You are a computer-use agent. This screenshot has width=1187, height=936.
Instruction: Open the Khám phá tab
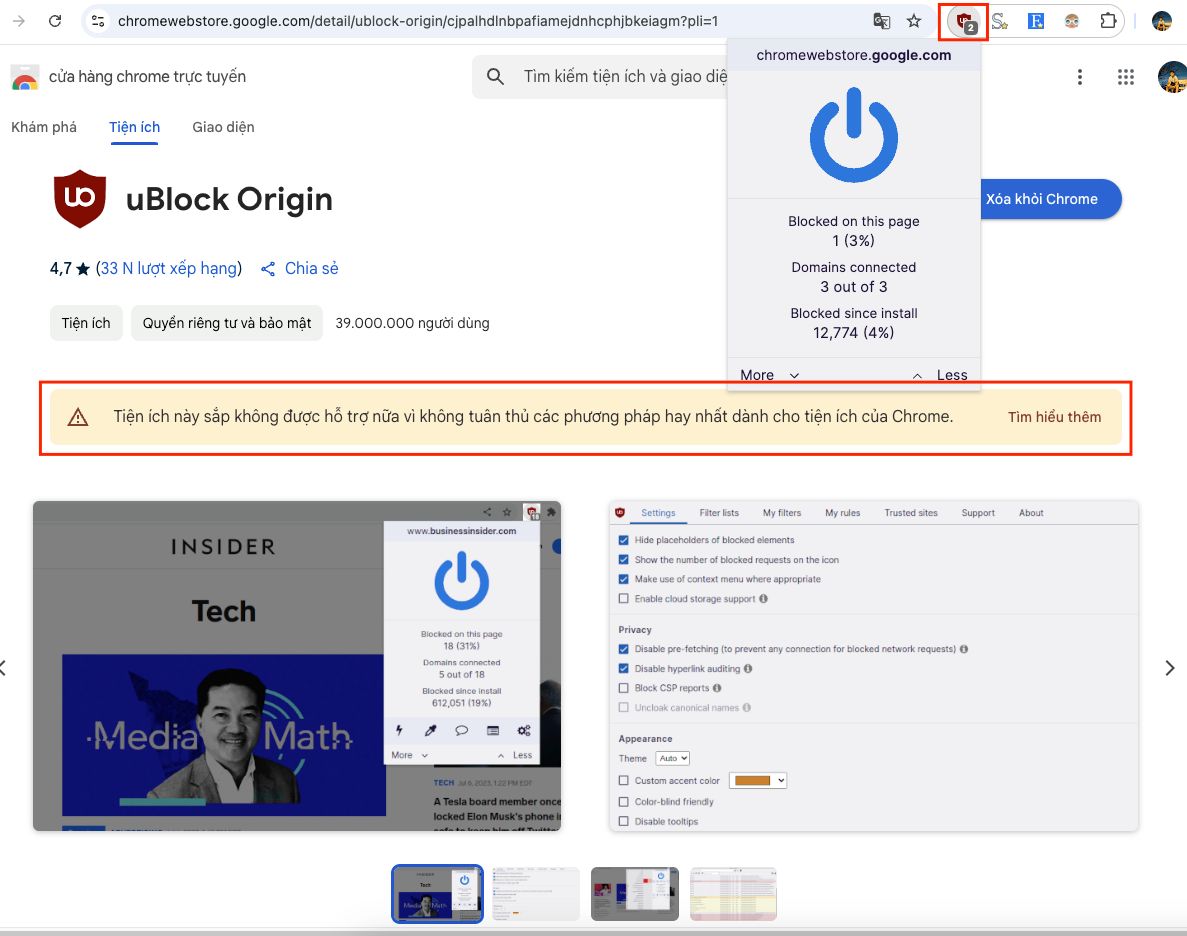click(x=44, y=127)
